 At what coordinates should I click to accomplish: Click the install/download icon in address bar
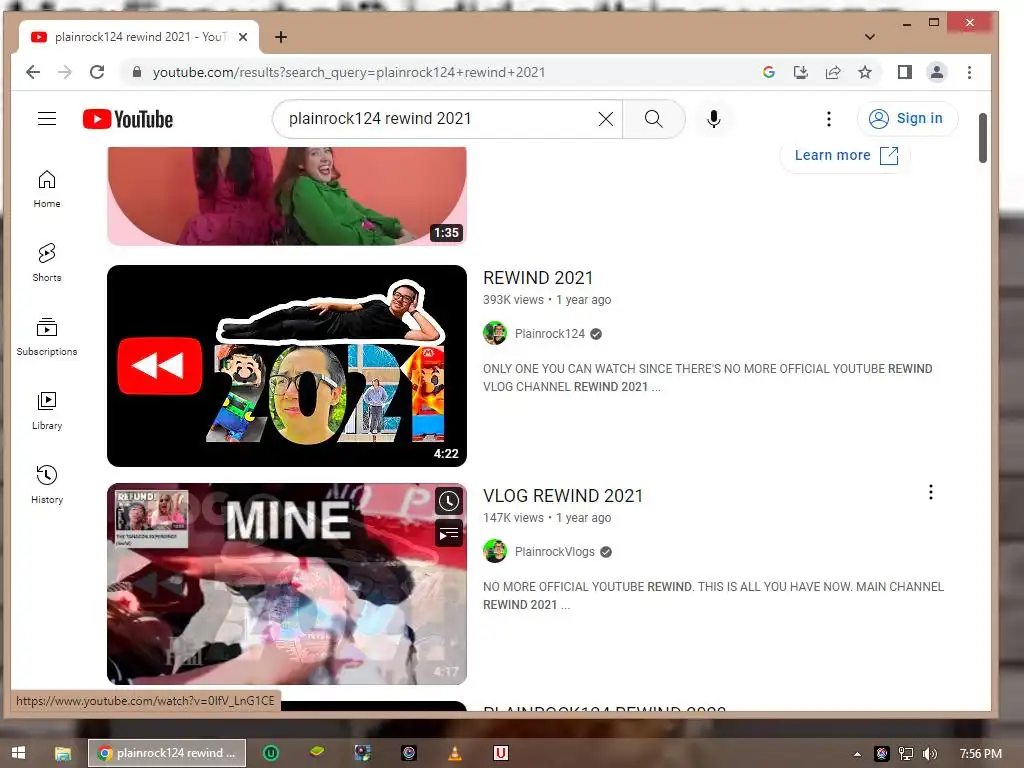(801, 72)
